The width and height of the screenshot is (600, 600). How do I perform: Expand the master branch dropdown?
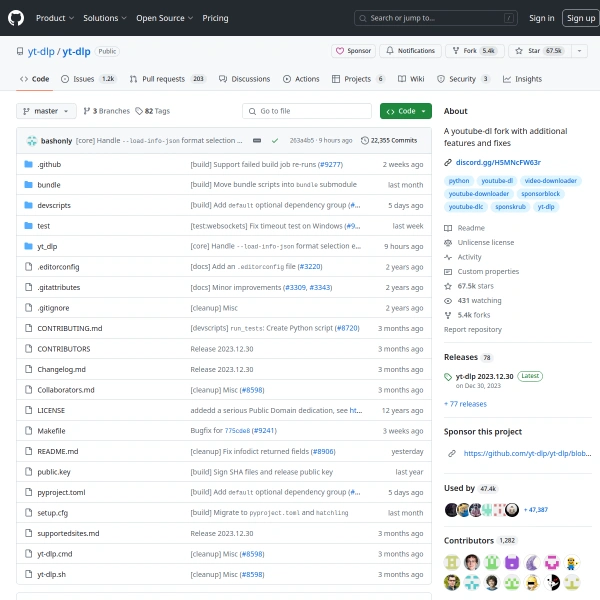point(46,111)
